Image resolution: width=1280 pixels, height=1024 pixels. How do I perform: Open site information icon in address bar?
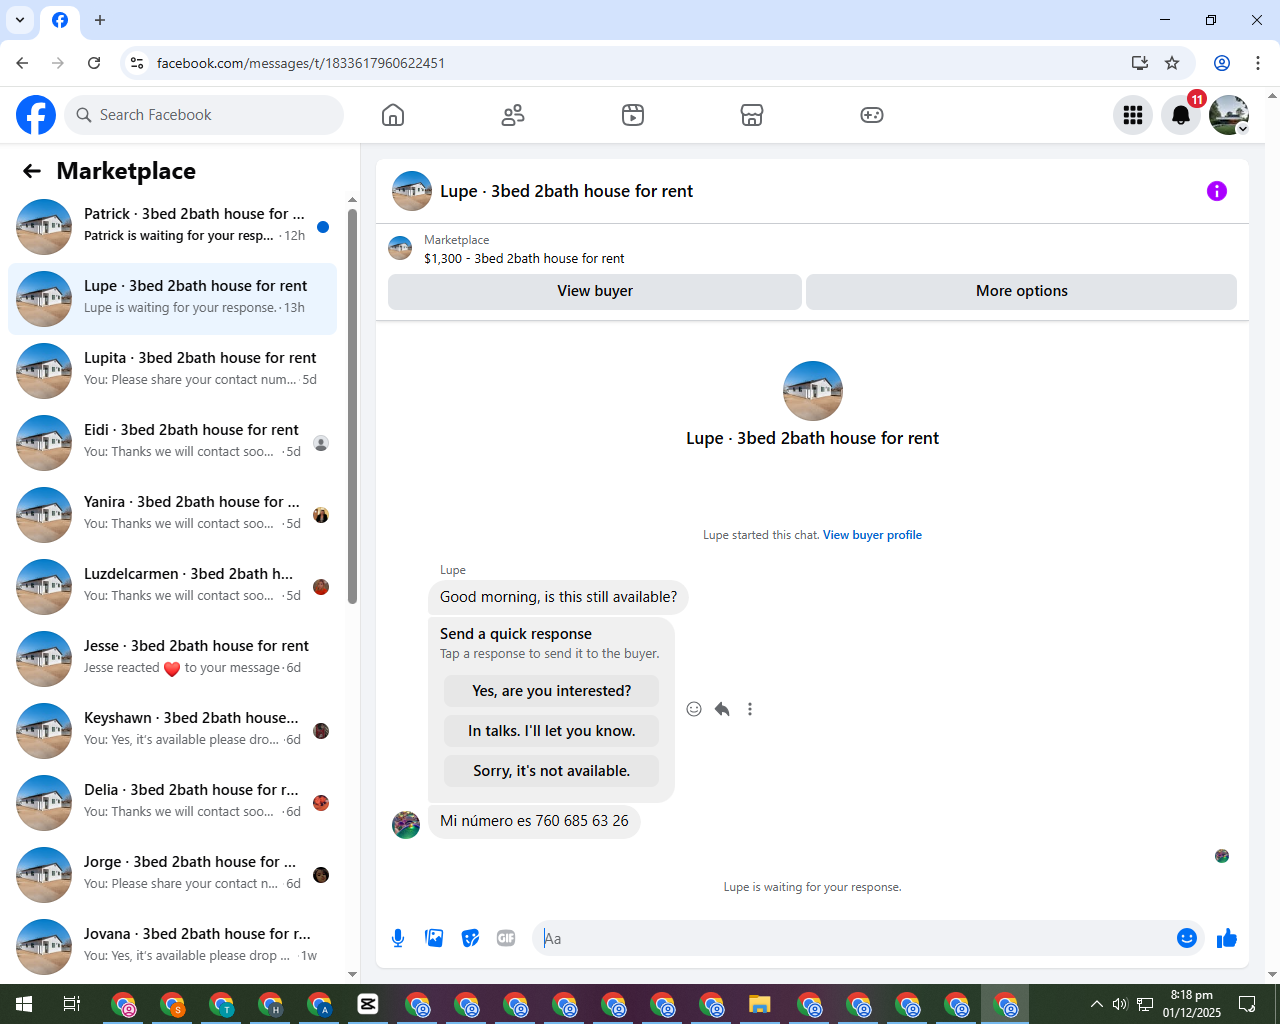pyautogui.click(x=137, y=63)
